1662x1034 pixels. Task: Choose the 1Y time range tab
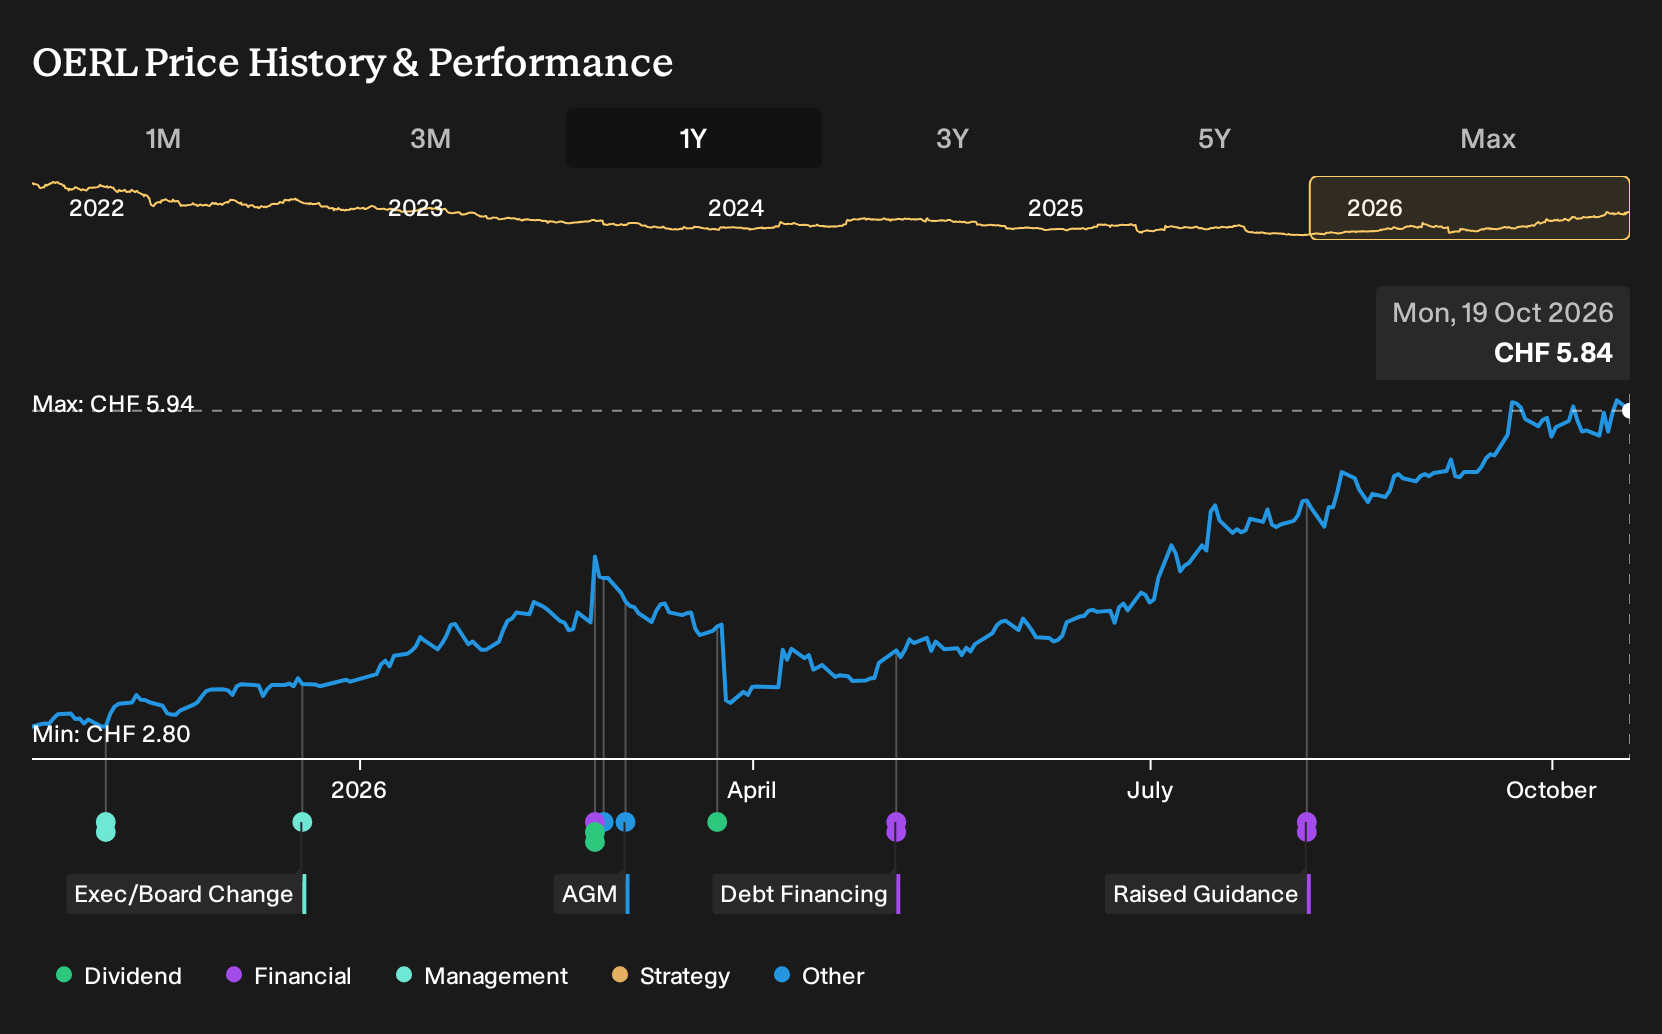click(693, 138)
